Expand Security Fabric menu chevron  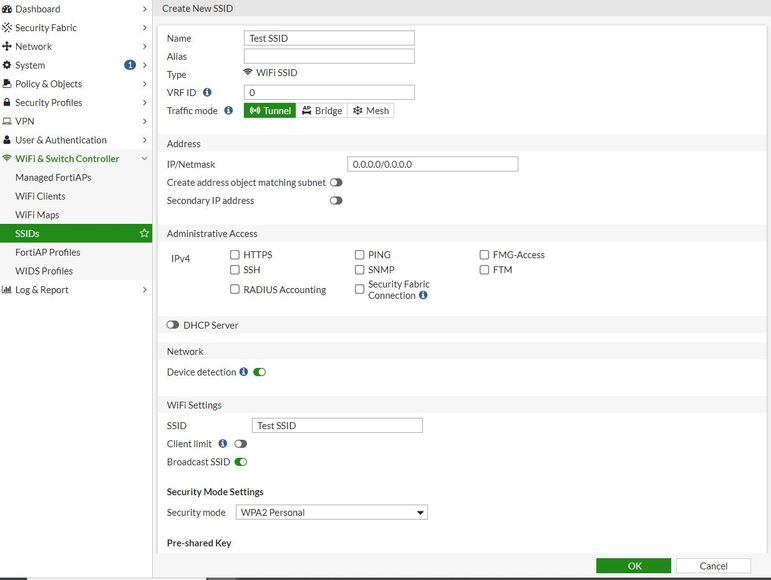click(x=145, y=28)
